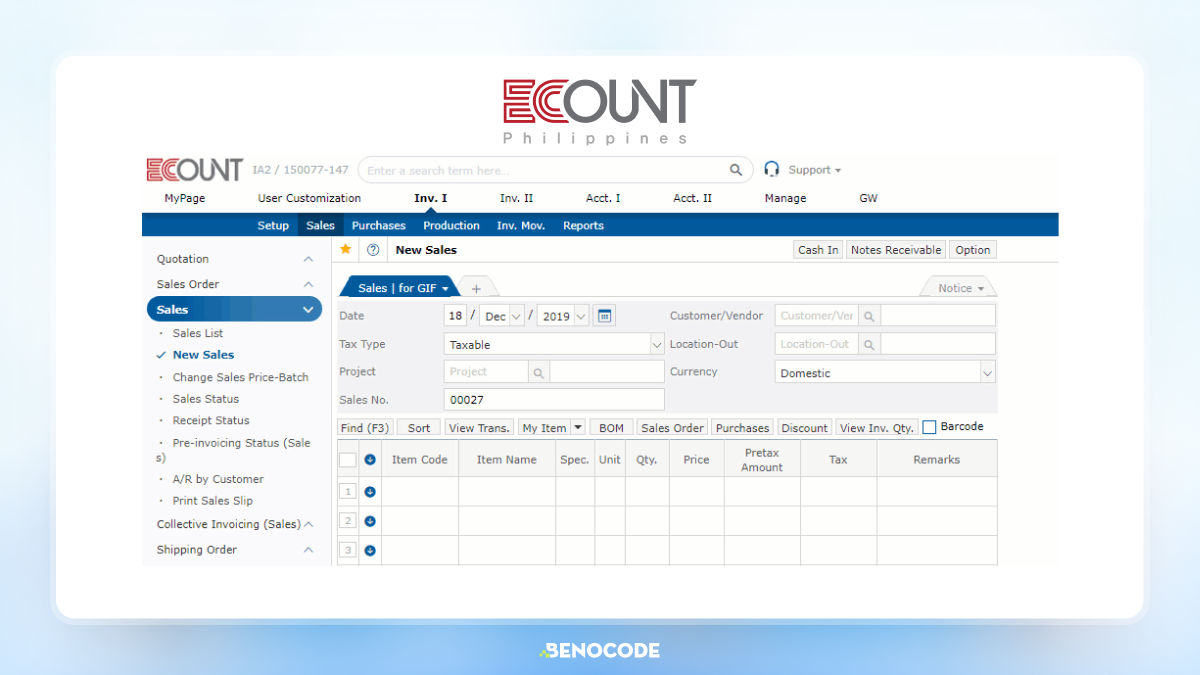Screen dimensions: 1200x675
Task: Click the Sales | for GIF tab
Action: (x=401, y=288)
